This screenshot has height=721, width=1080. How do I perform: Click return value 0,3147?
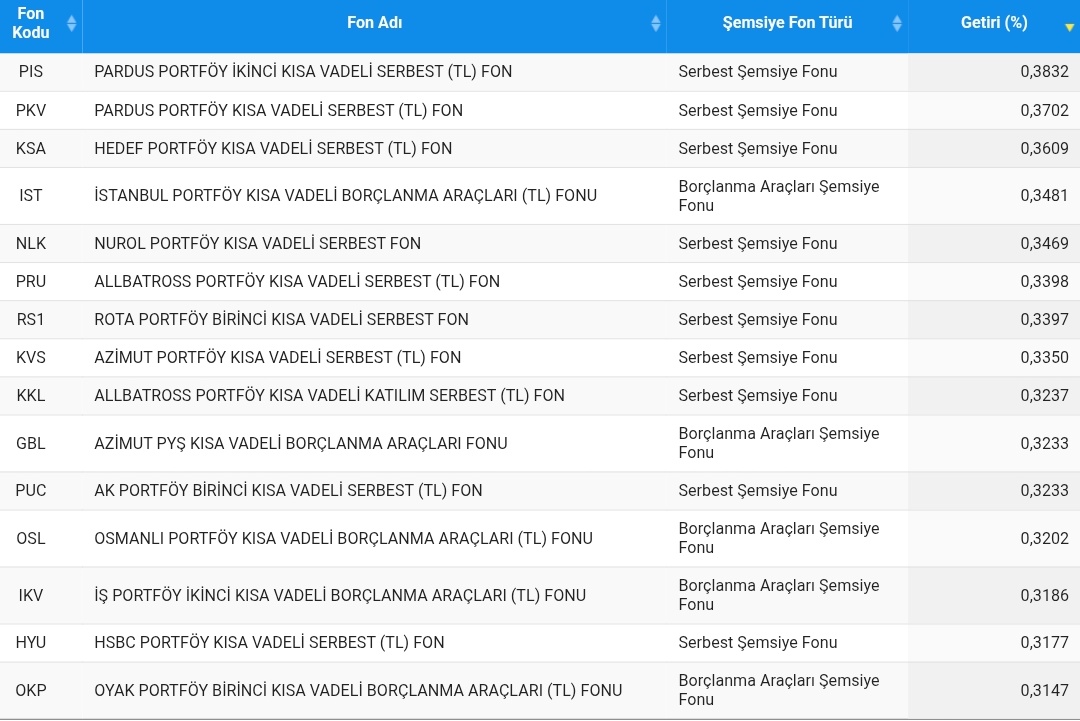click(1044, 690)
